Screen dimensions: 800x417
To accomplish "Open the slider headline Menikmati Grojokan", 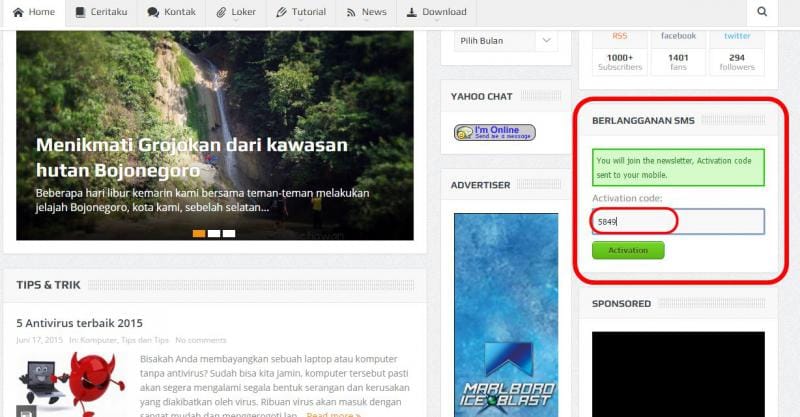I will (x=192, y=157).
